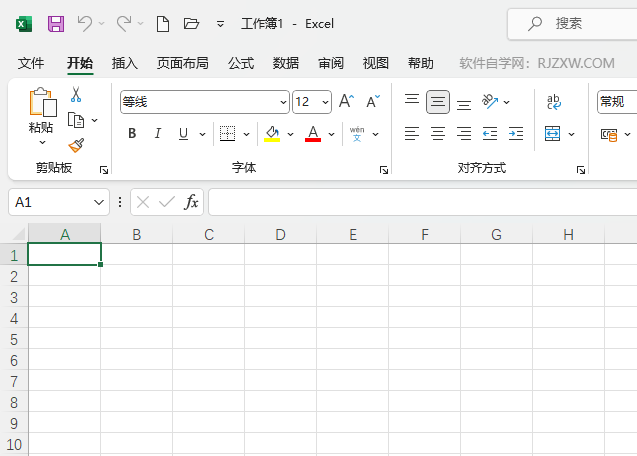Open the 等线 font name dropdown
The height and width of the screenshot is (456, 637).
(x=284, y=102)
